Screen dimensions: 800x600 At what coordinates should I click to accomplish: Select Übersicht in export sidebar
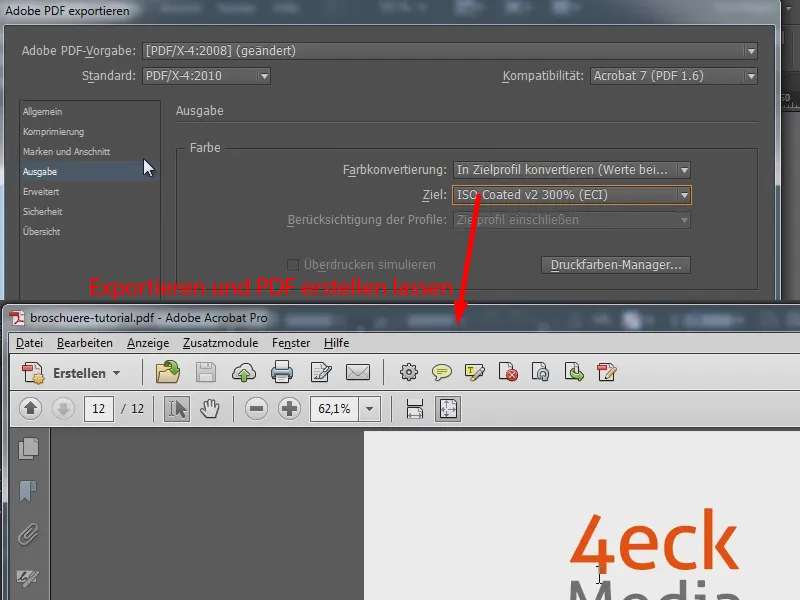tap(90, 232)
